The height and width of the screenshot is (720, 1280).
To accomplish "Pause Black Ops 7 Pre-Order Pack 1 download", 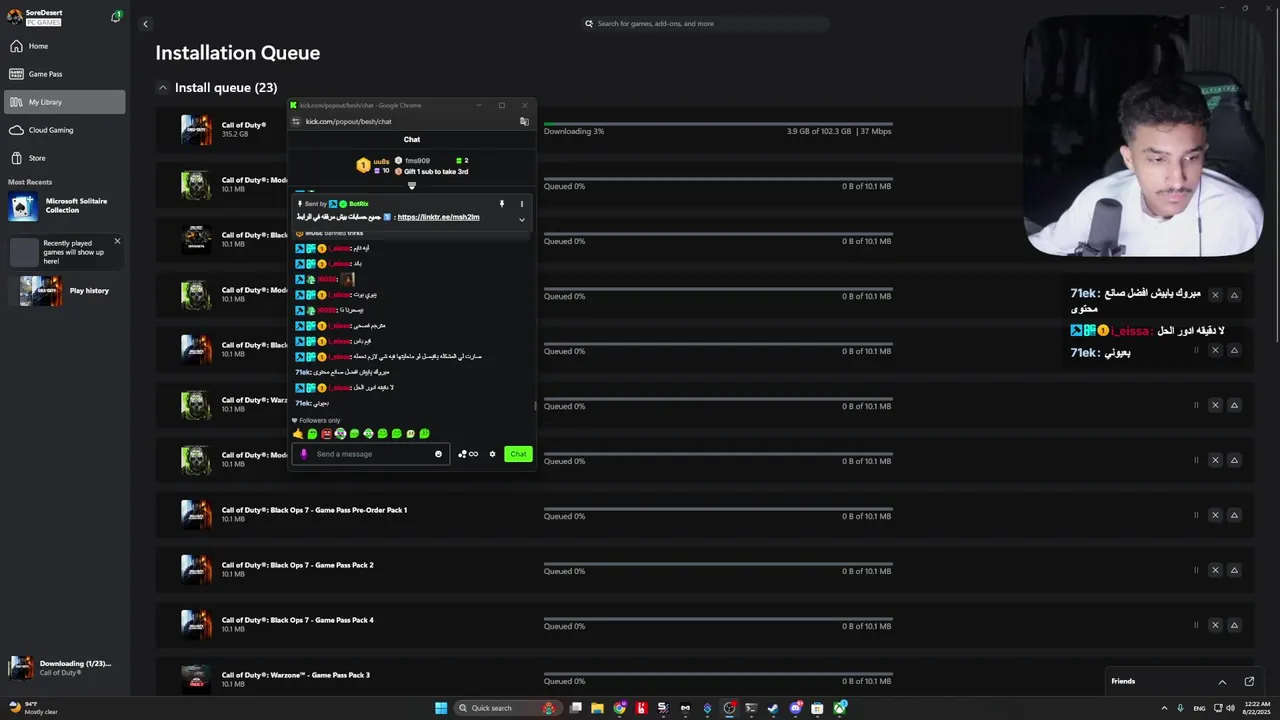I will pyautogui.click(x=1196, y=515).
